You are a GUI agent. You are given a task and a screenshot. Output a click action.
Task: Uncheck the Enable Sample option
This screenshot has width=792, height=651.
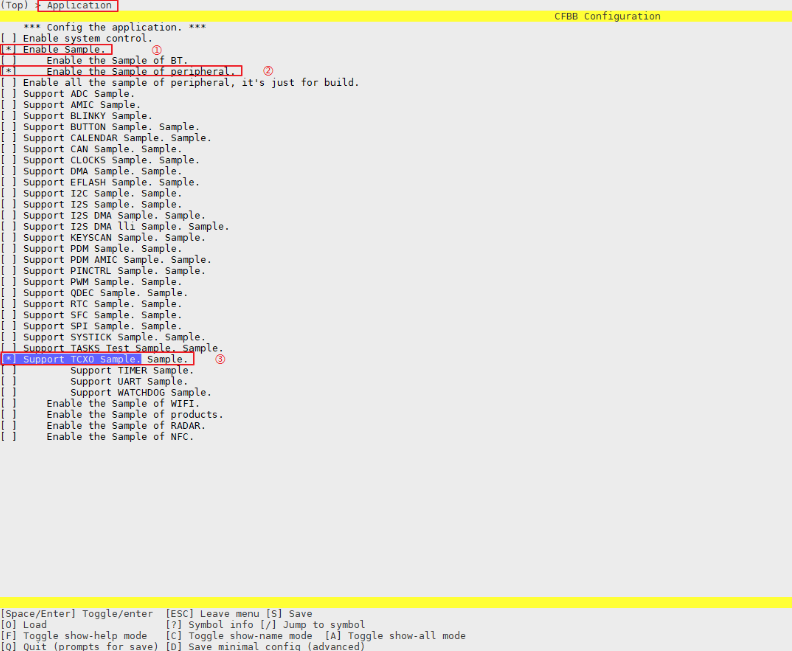pyautogui.click(x=9, y=49)
